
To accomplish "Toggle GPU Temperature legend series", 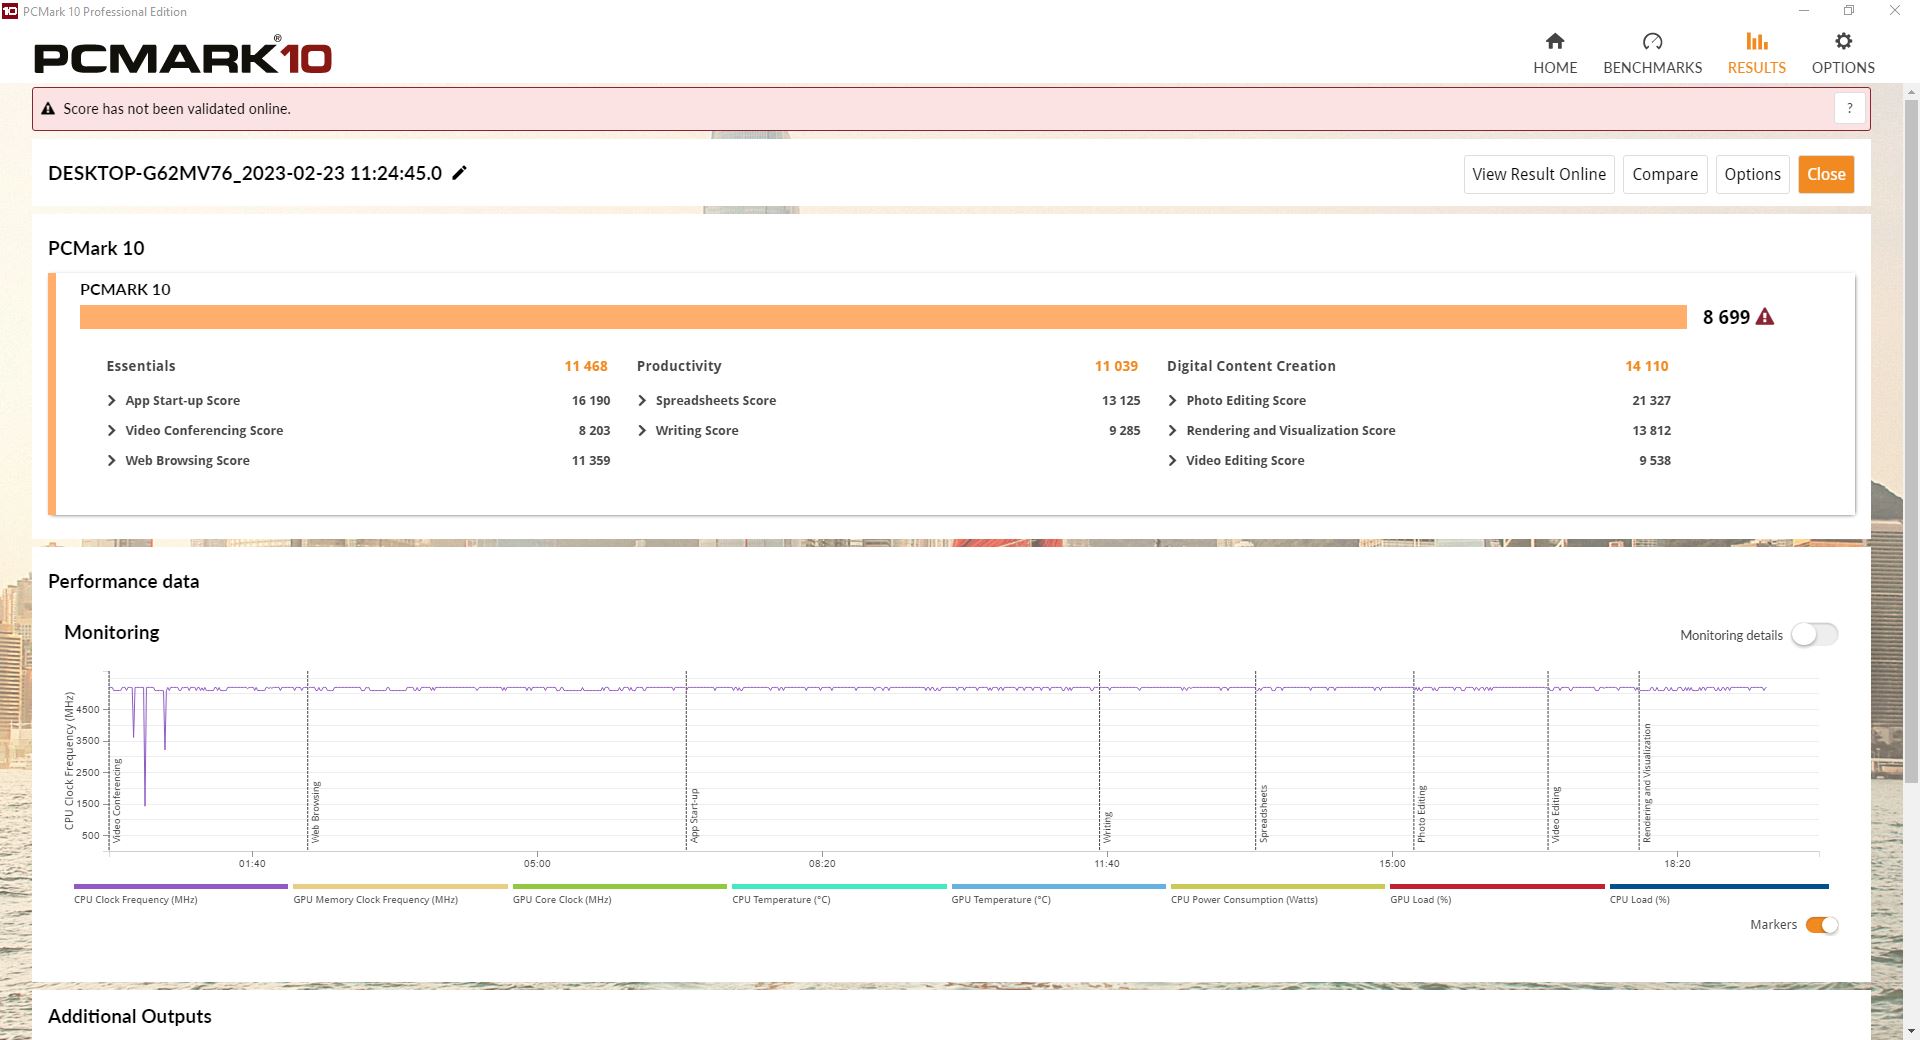I will [x=1058, y=892].
